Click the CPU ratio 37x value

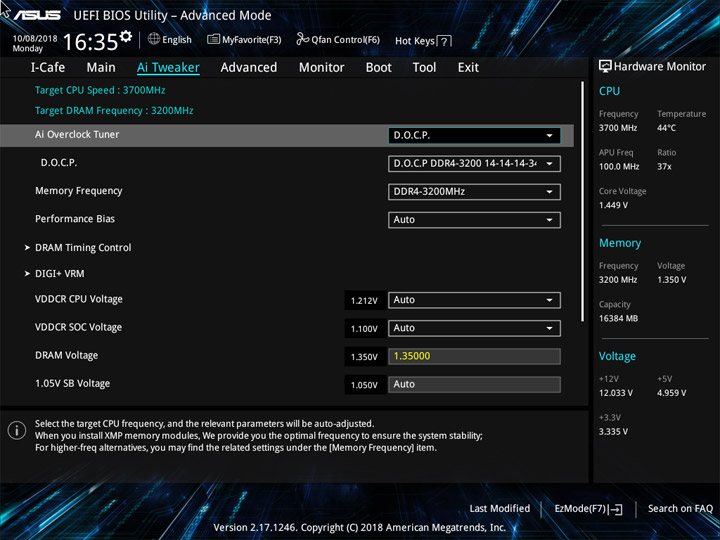(x=664, y=167)
